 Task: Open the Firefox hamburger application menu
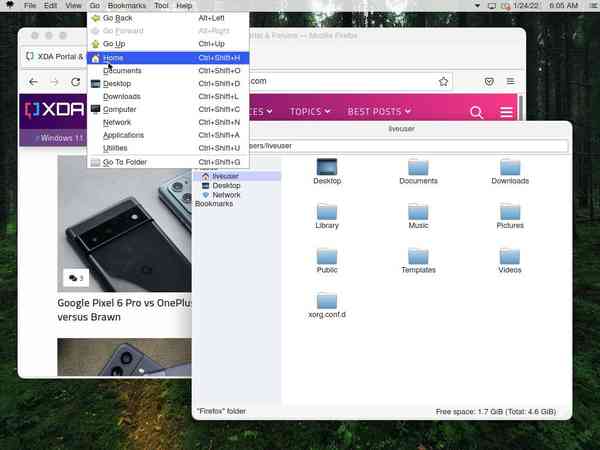pos(510,82)
